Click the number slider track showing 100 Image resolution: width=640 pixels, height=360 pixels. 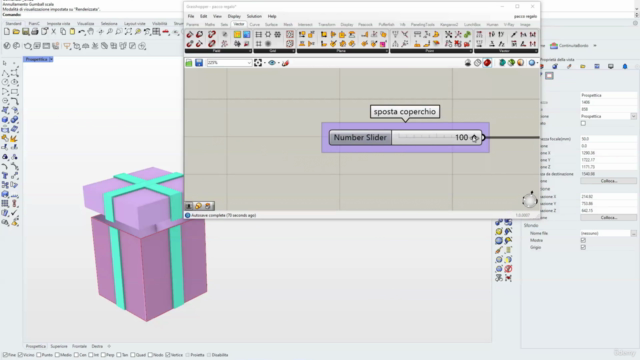coord(436,138)
